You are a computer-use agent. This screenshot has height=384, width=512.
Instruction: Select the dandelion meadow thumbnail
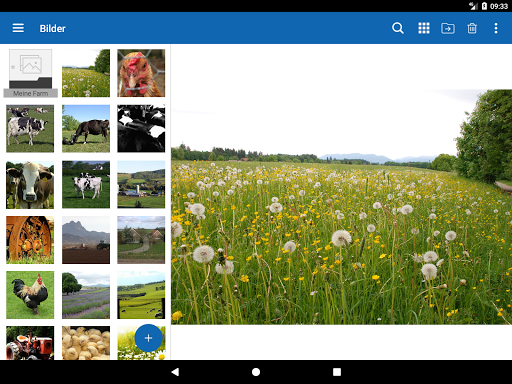tap(86, 73)
